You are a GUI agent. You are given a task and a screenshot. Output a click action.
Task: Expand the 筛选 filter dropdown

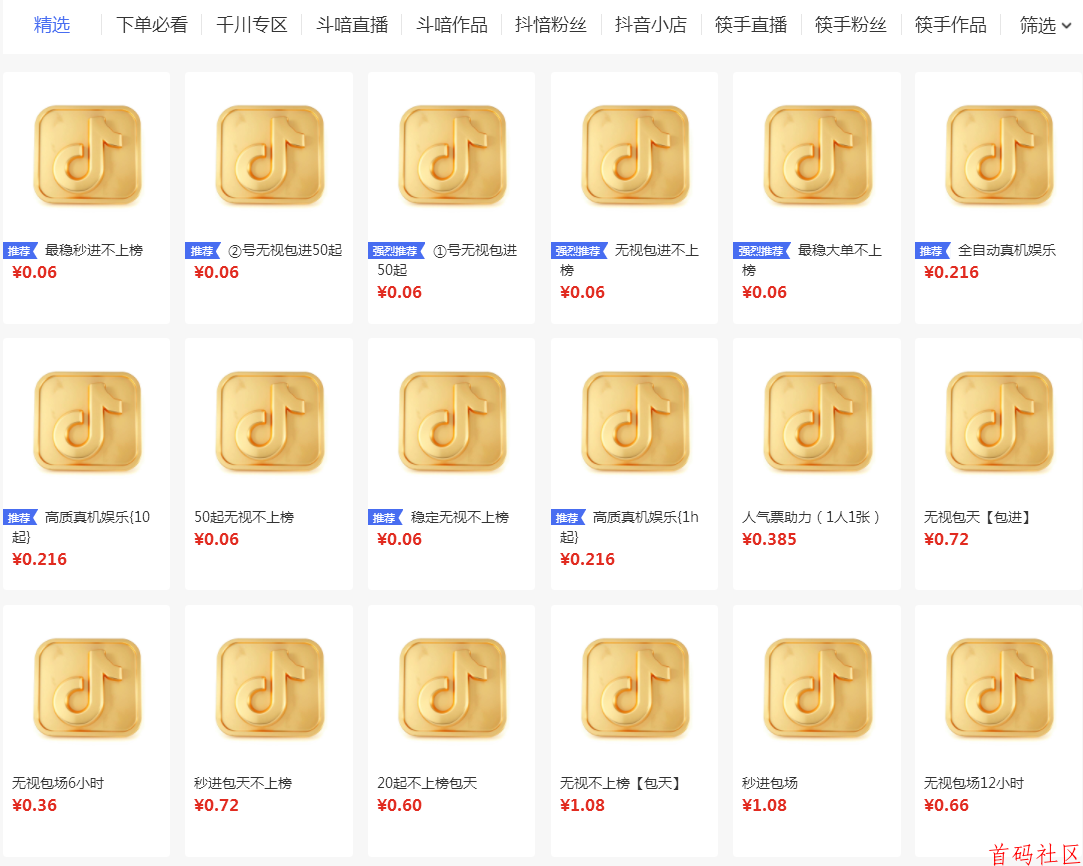click(1045, 26)
